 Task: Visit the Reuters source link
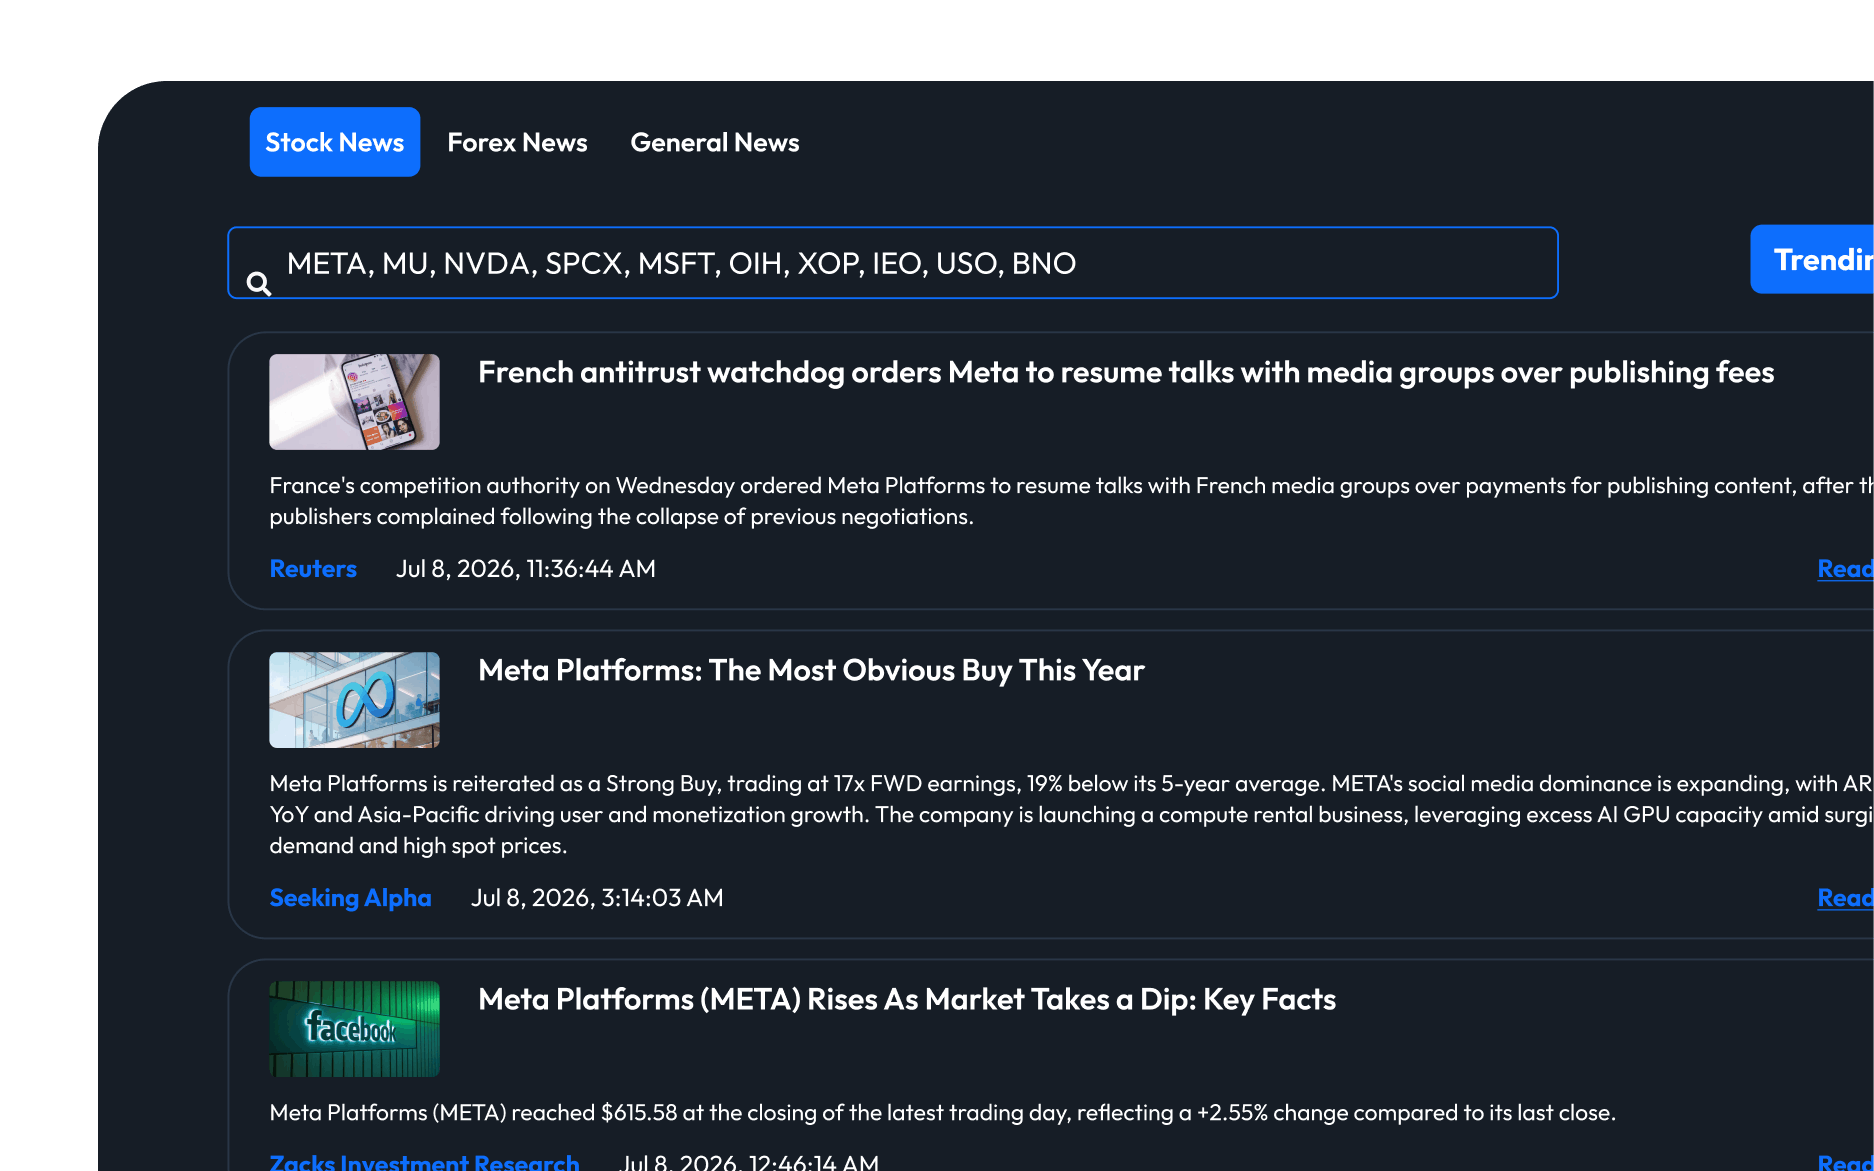(313, 569)
